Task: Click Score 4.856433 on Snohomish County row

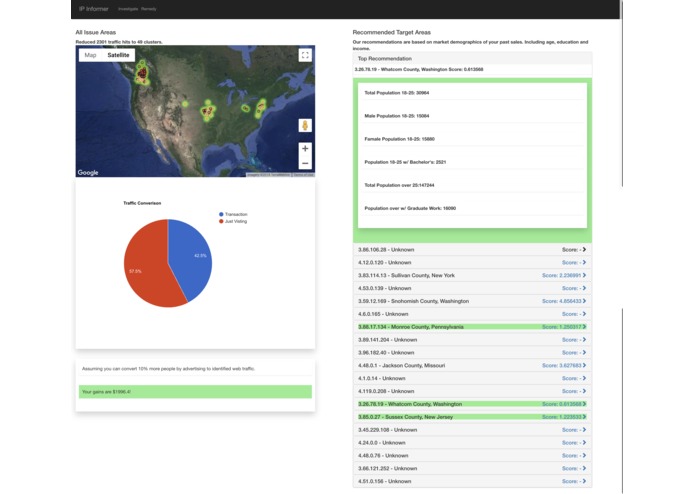Action: [561, 301]
